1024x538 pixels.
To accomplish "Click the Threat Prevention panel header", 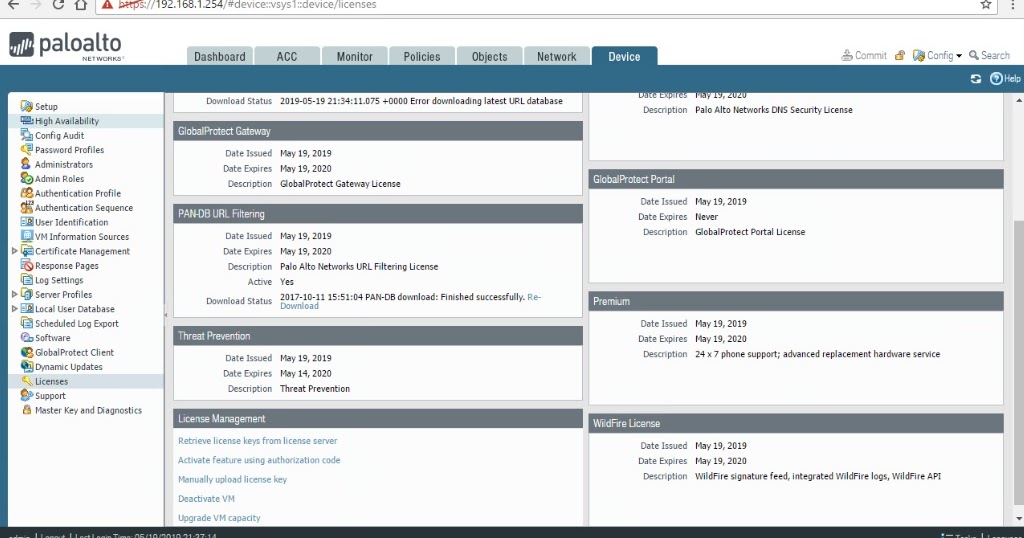I will [377, 336].
